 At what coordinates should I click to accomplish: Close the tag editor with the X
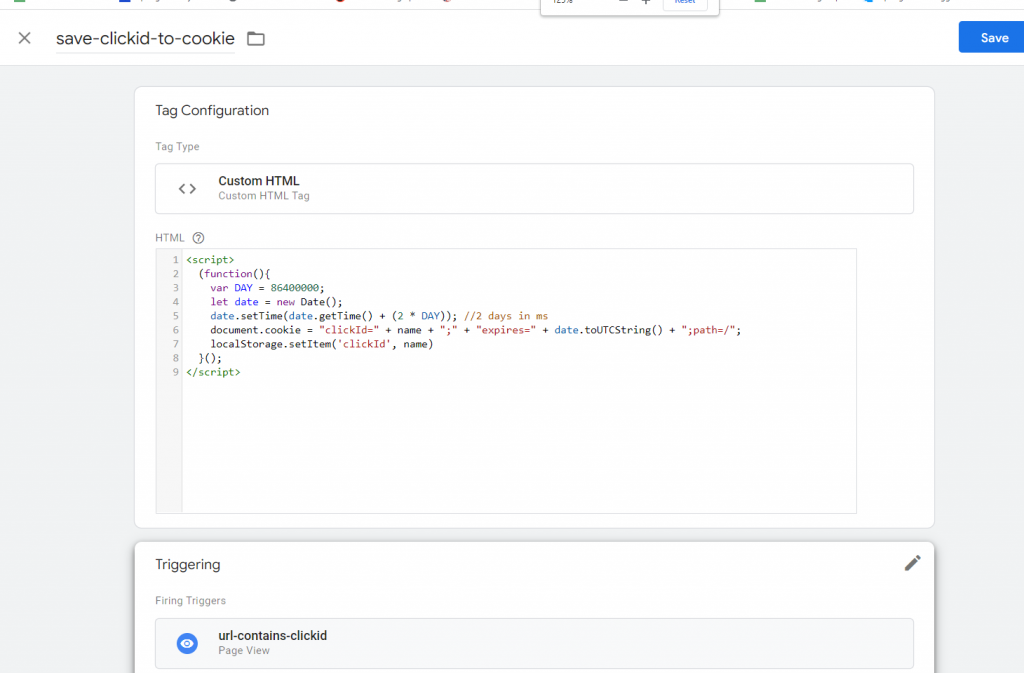(x=24, y=38)
